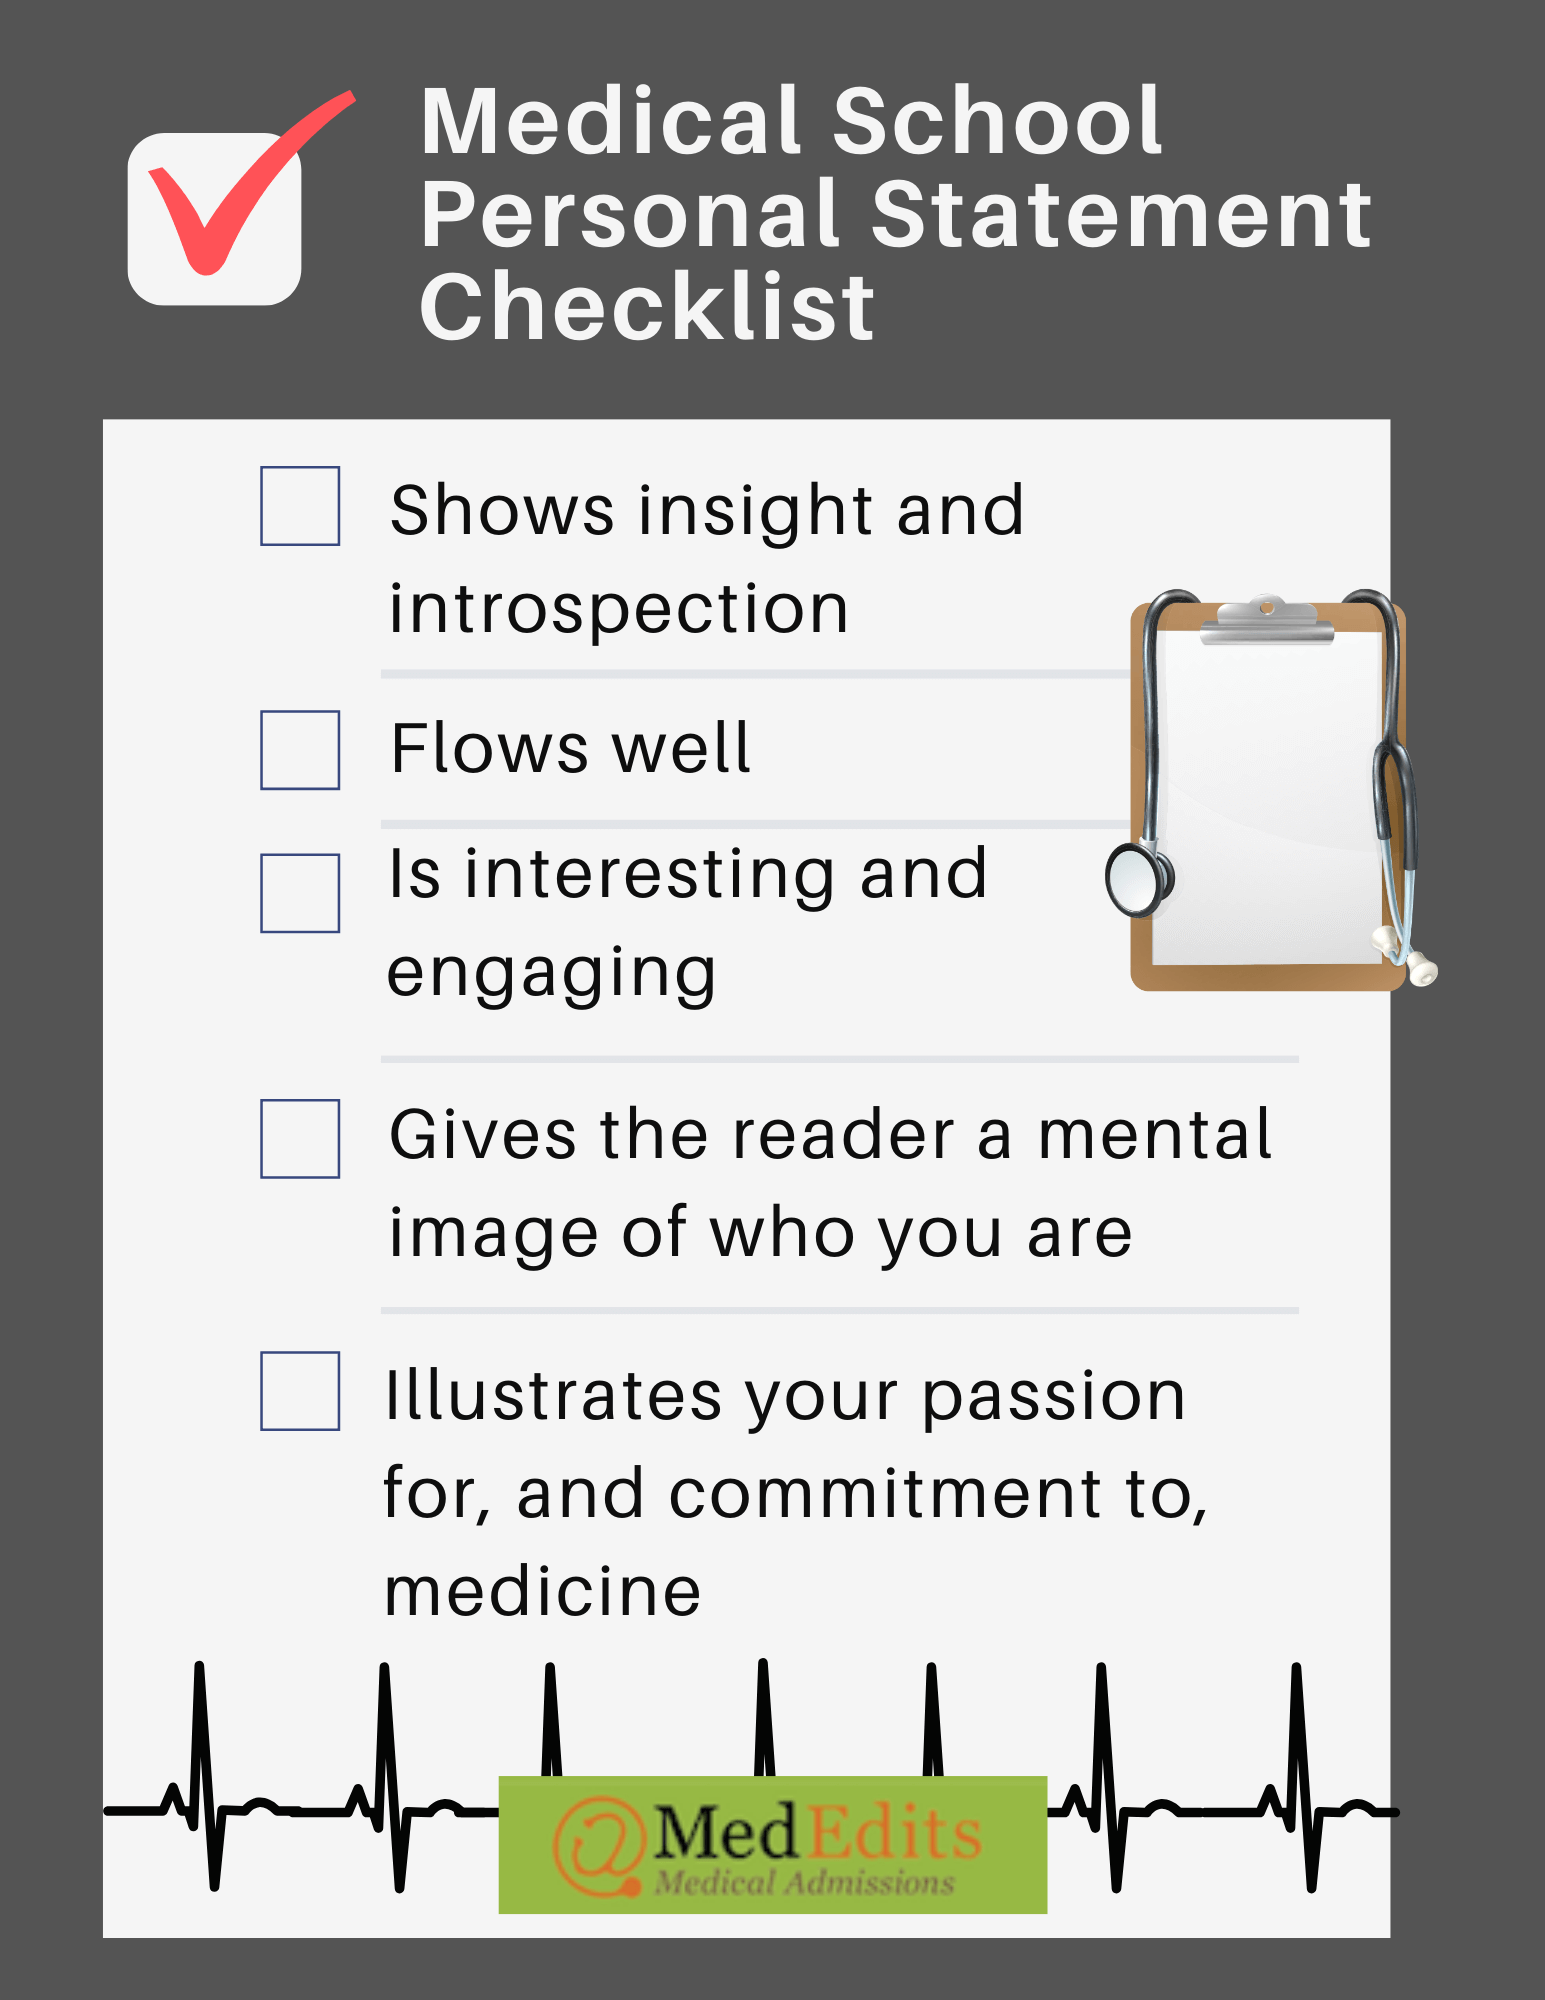Click the clipboard with stethoscope image
The image size is (1545, 2000).
pyautogui.click(x=1271, y=790)
